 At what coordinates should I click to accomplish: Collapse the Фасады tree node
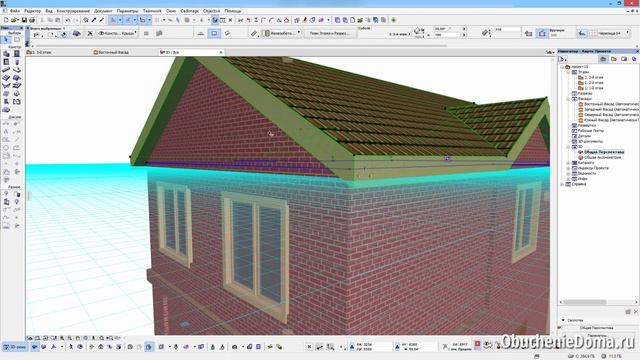[x=568, y=99]
